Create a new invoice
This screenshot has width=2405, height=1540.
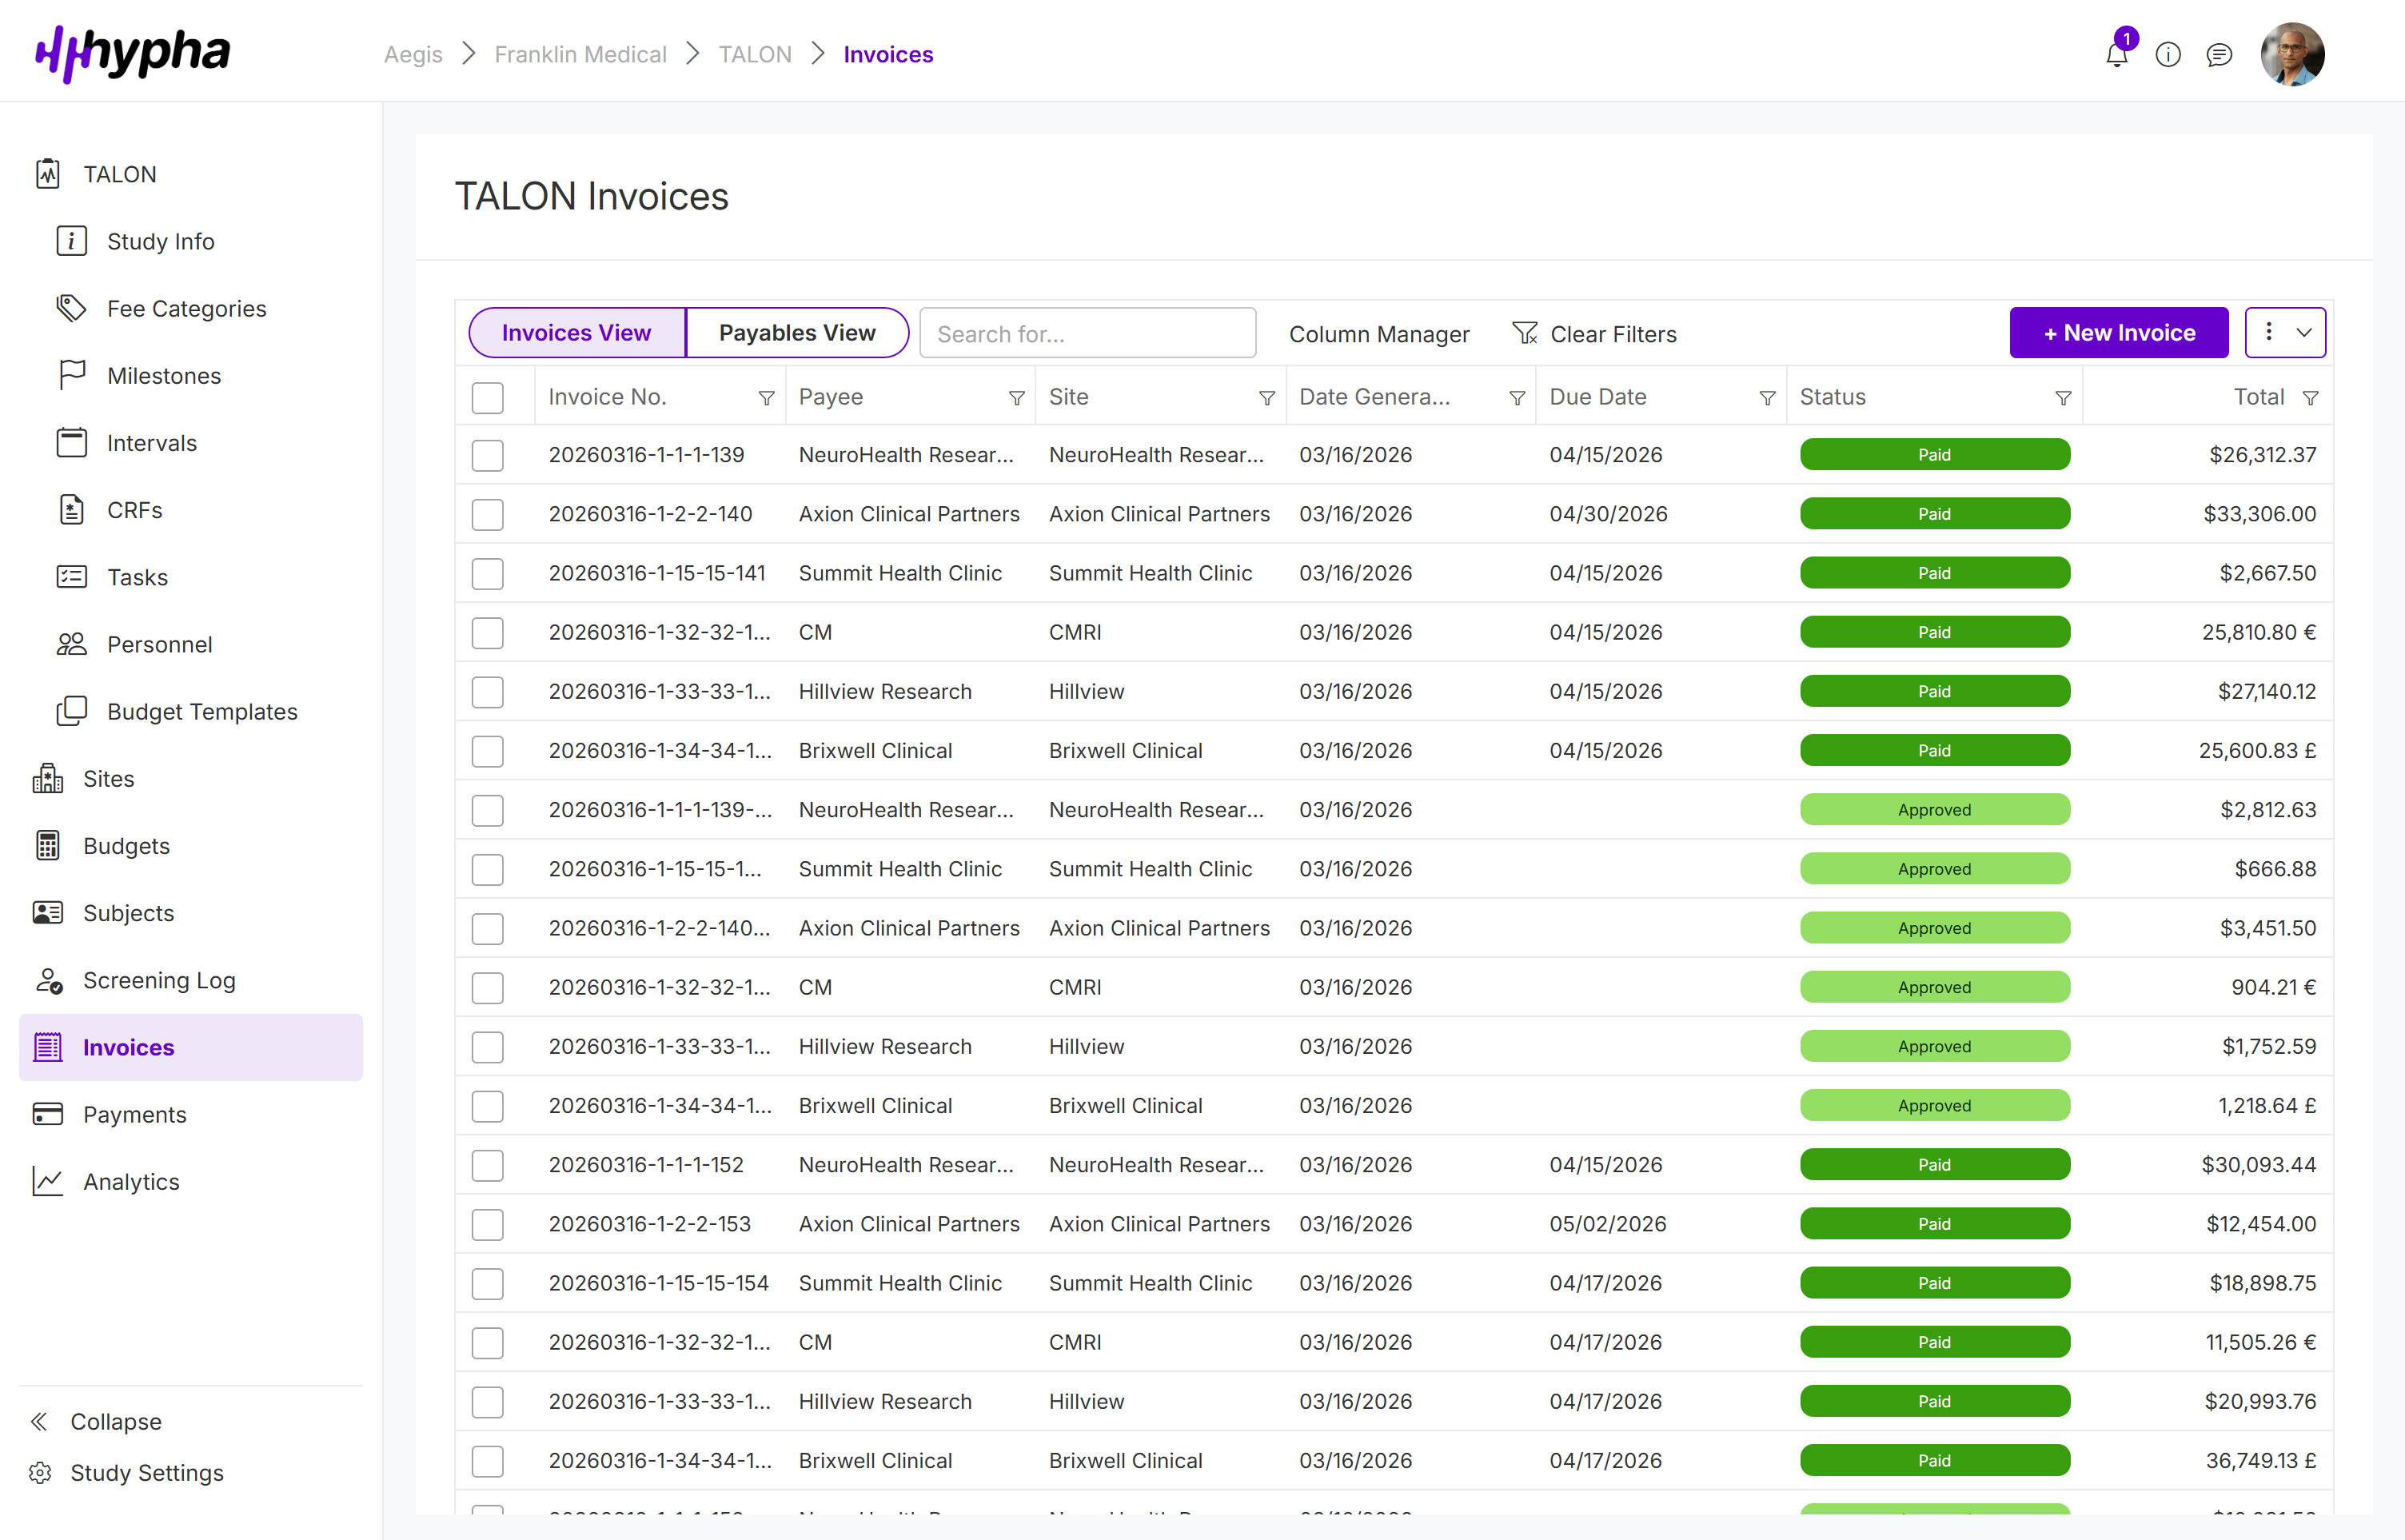2119,332
